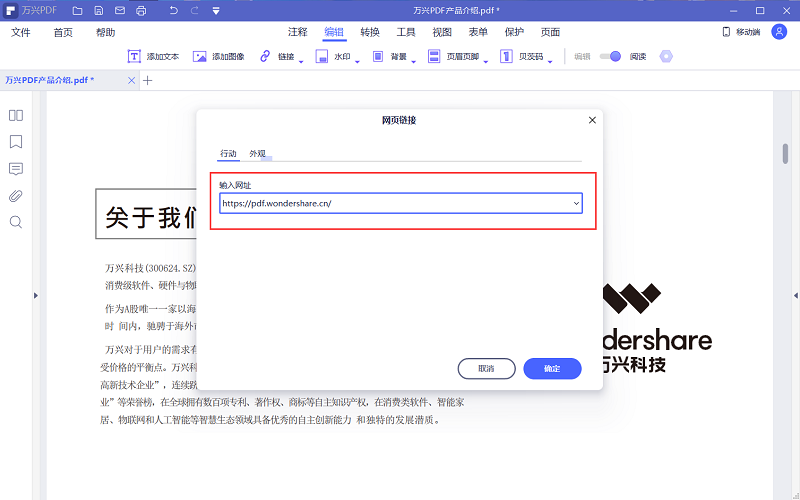
Task: Expand the URL combo box dropdown arrow
Action: (576, 203)
